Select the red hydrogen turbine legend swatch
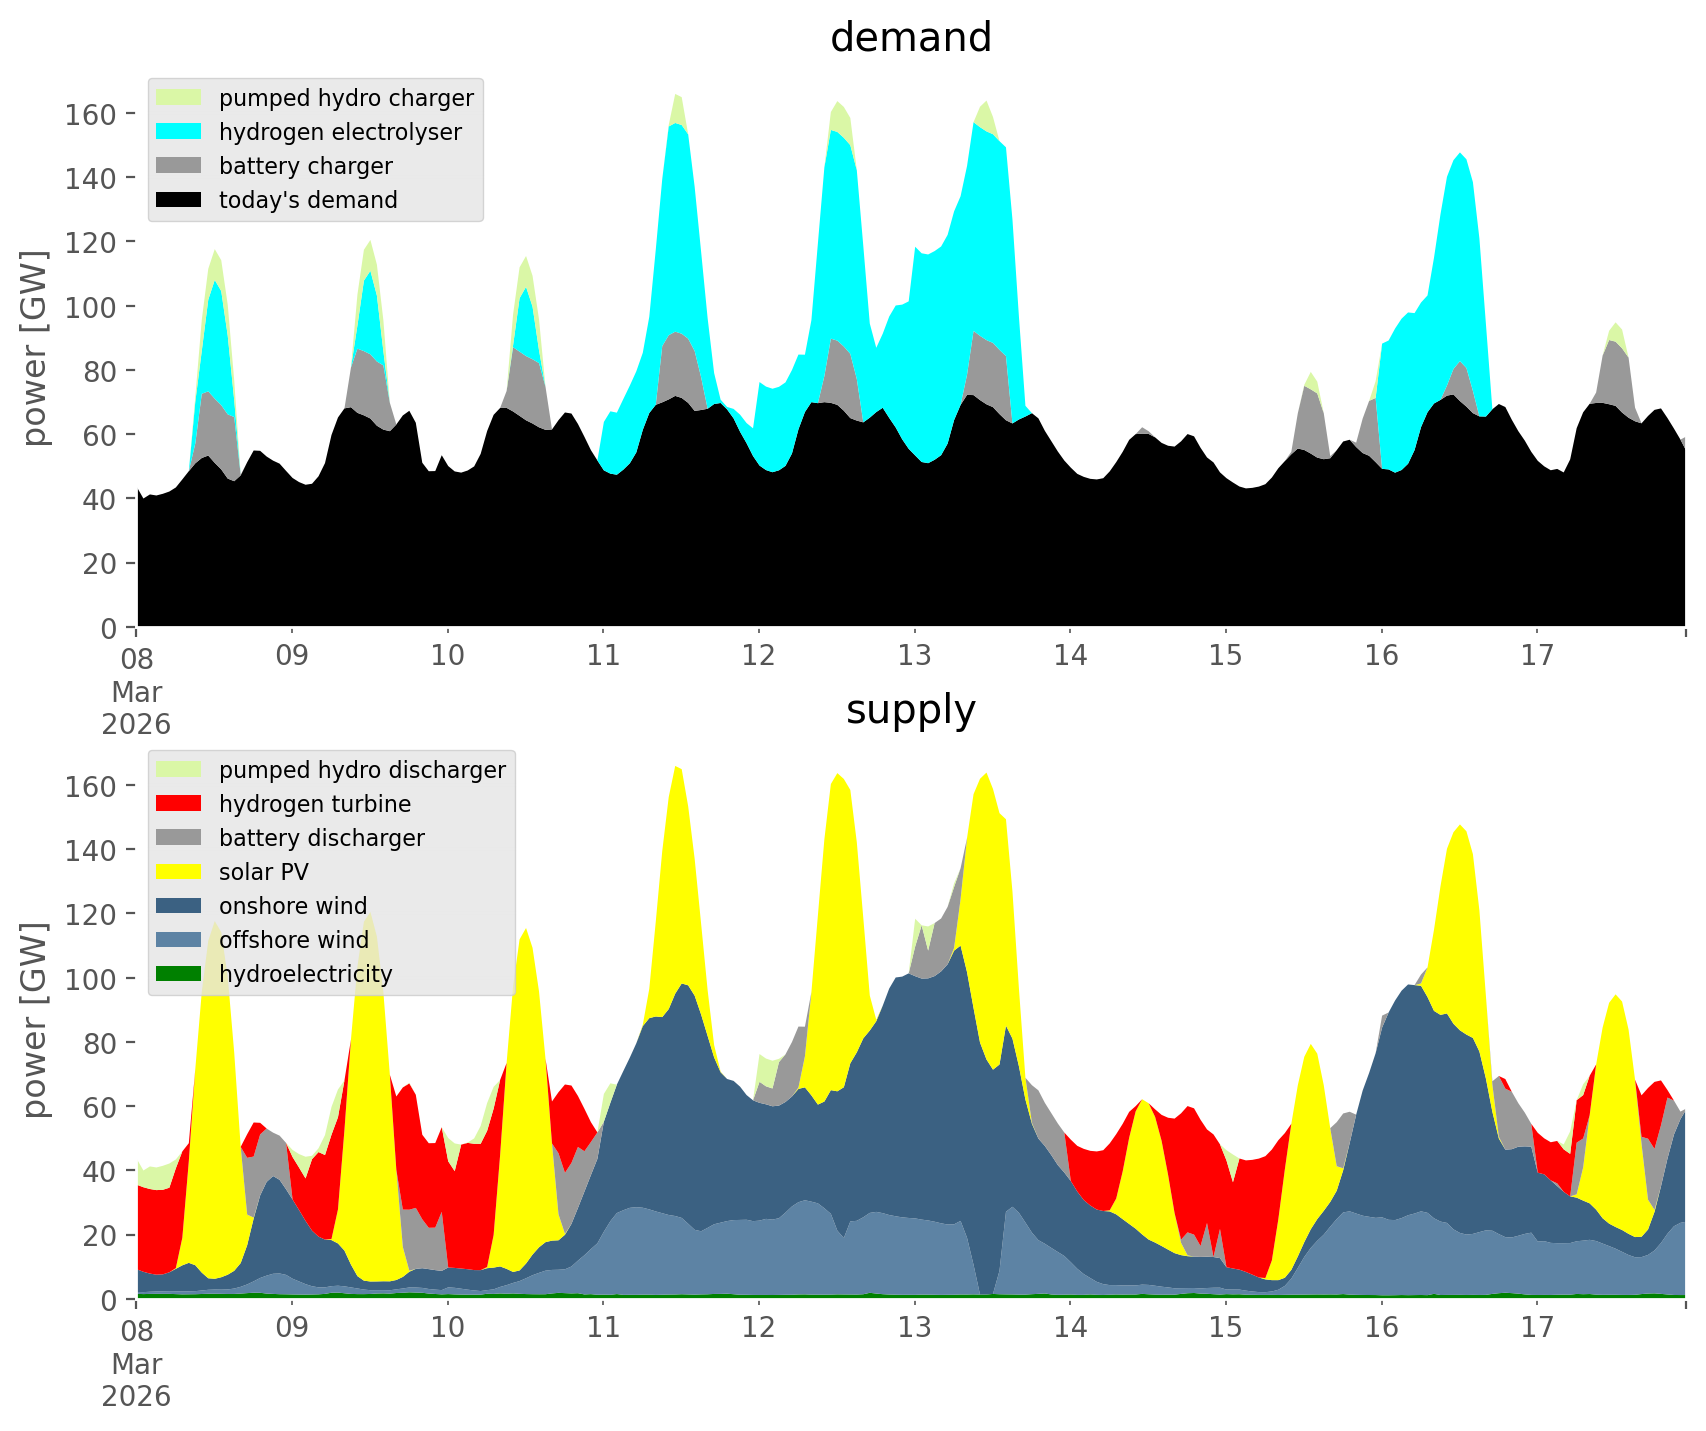The height and width of the screenshot is (1431, 1706). [179, 804]
